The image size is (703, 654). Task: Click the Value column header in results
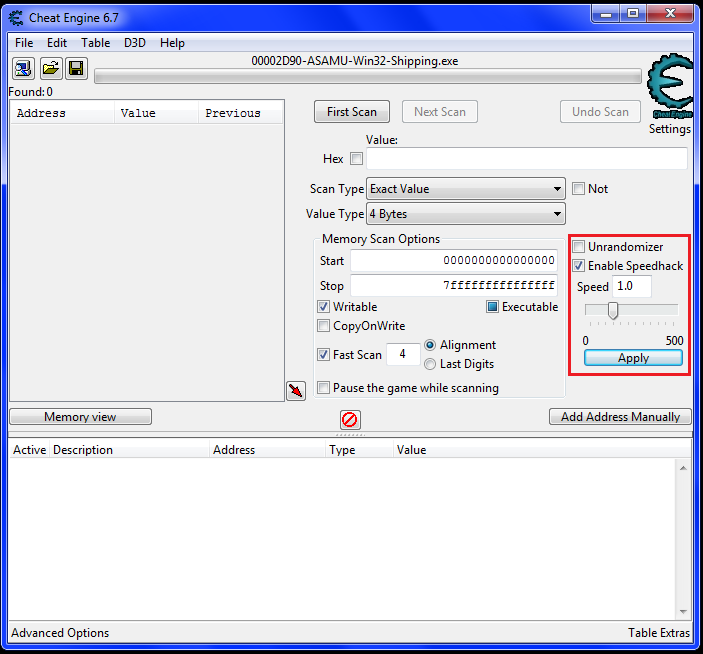pos(156,113)
